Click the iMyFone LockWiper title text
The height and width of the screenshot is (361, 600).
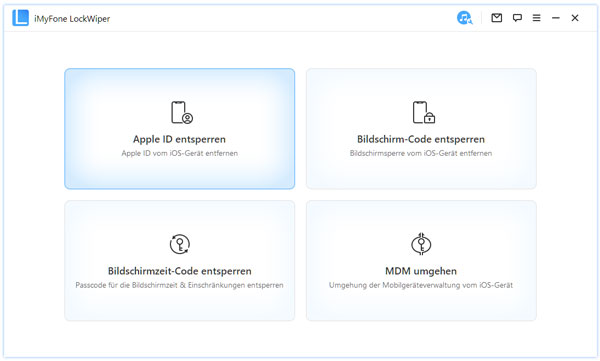(72, 19)
